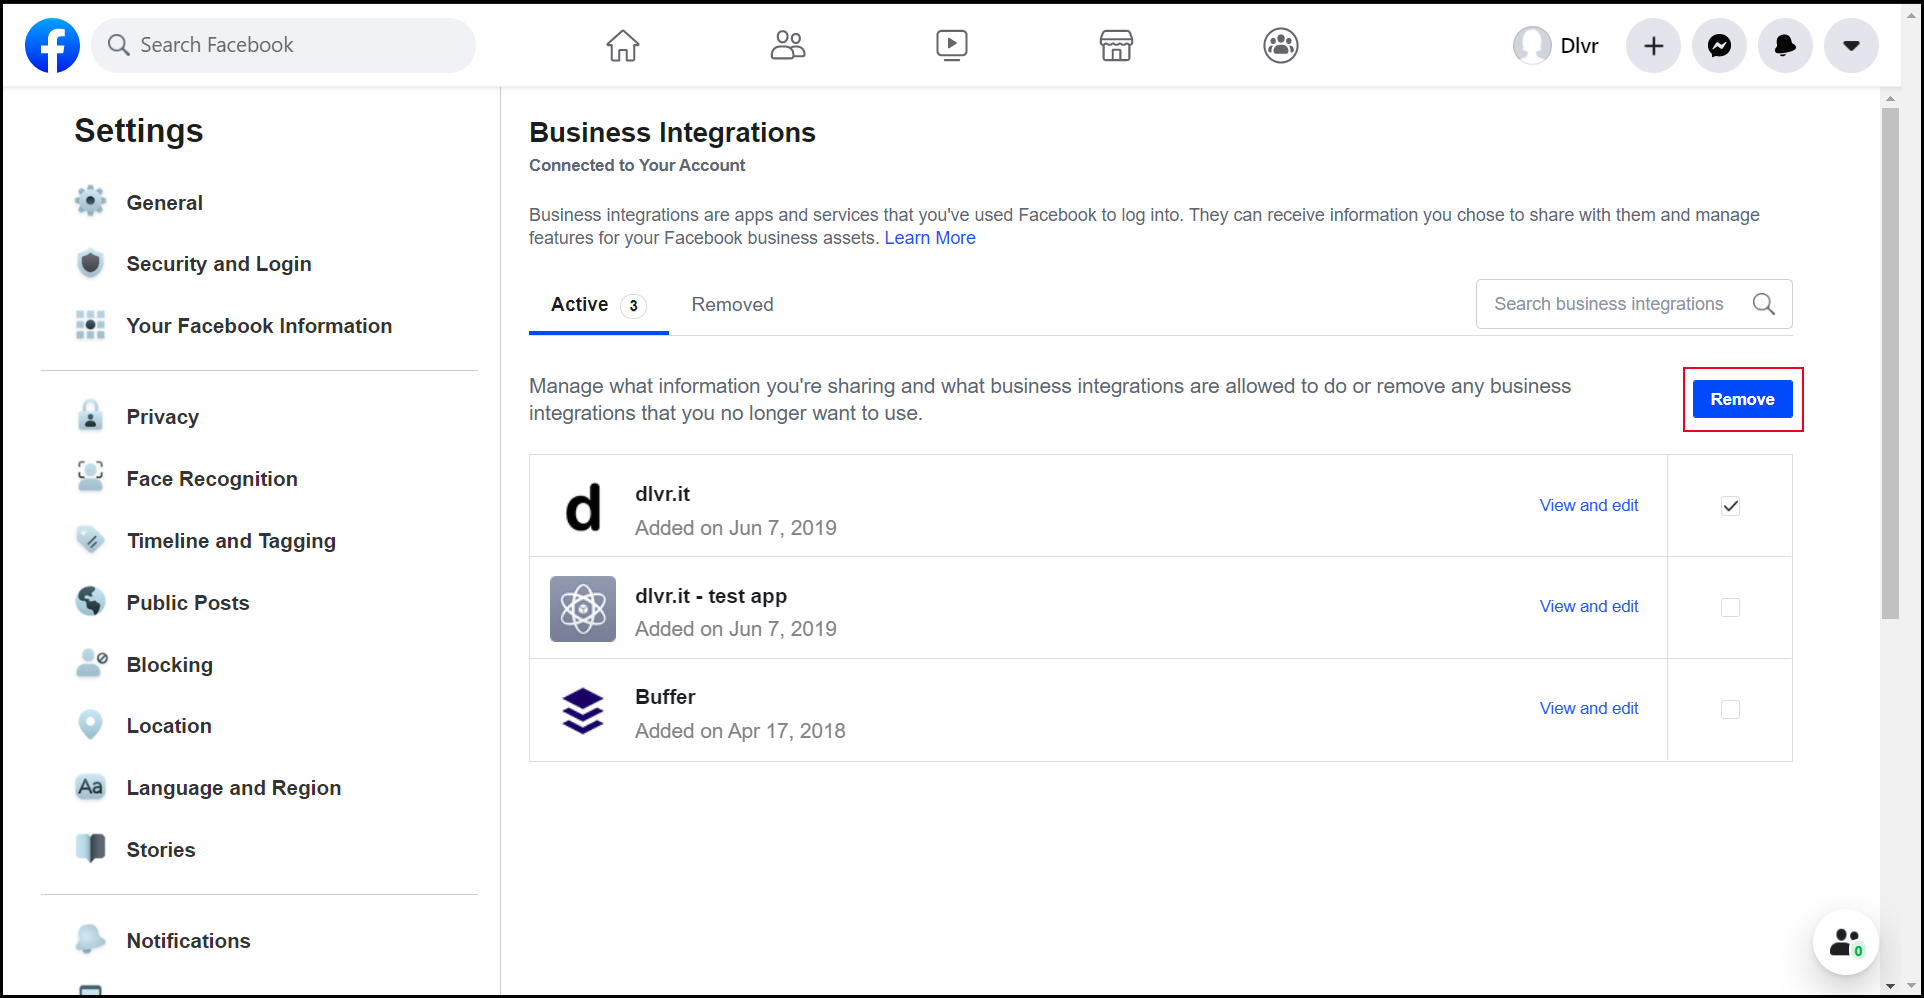Follow the Learn More link
The image size is (1924, 998).
[x=930, y=238]
